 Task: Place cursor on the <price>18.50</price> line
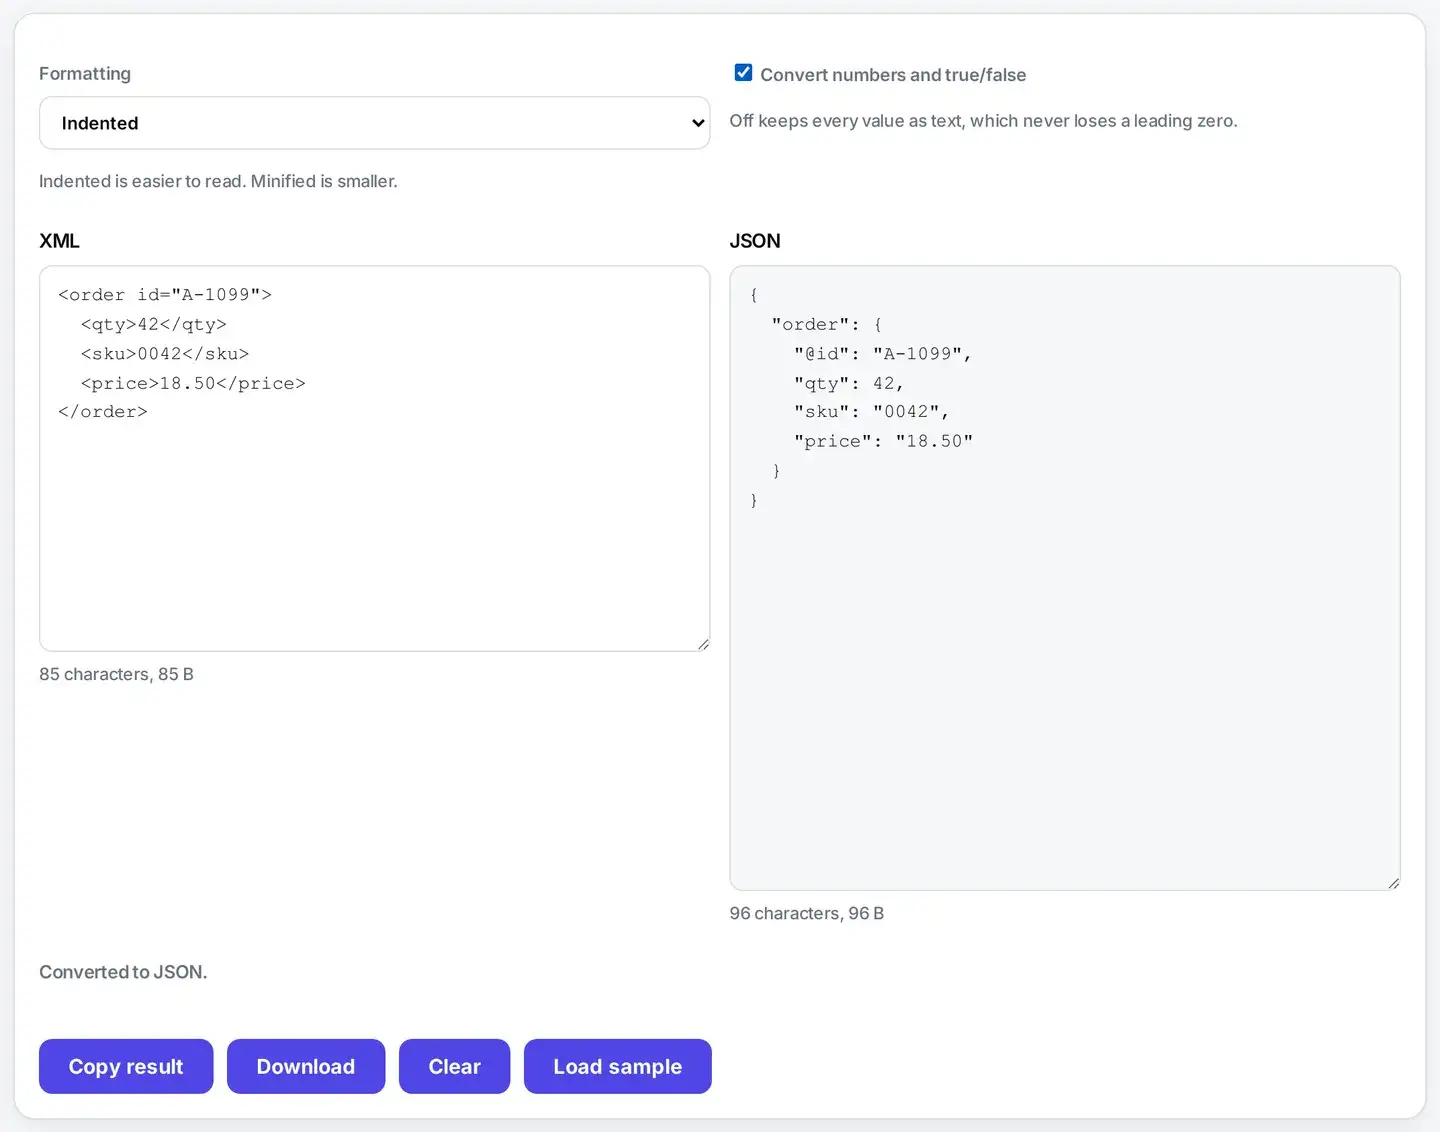pyautogui.click(x=193, y=383)
